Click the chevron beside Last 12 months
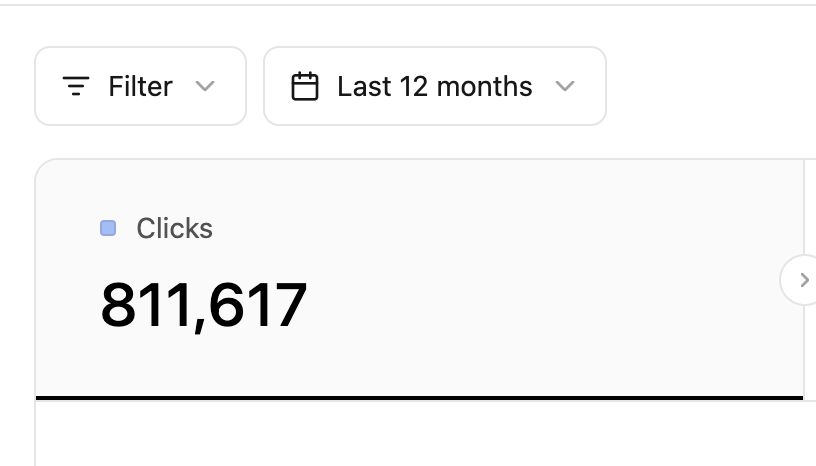This screenshot has width=816, height=466. point(565,86)
